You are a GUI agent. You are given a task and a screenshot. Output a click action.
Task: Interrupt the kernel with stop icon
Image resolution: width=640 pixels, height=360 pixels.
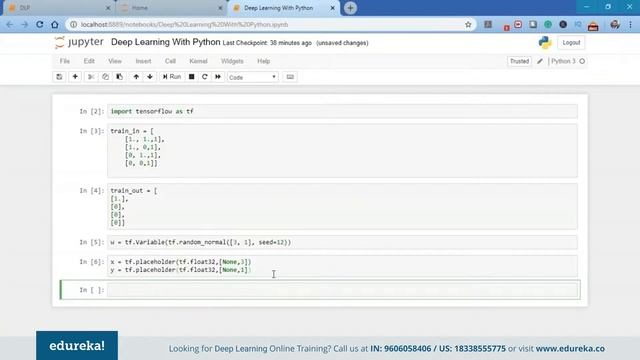click(191, 77)
